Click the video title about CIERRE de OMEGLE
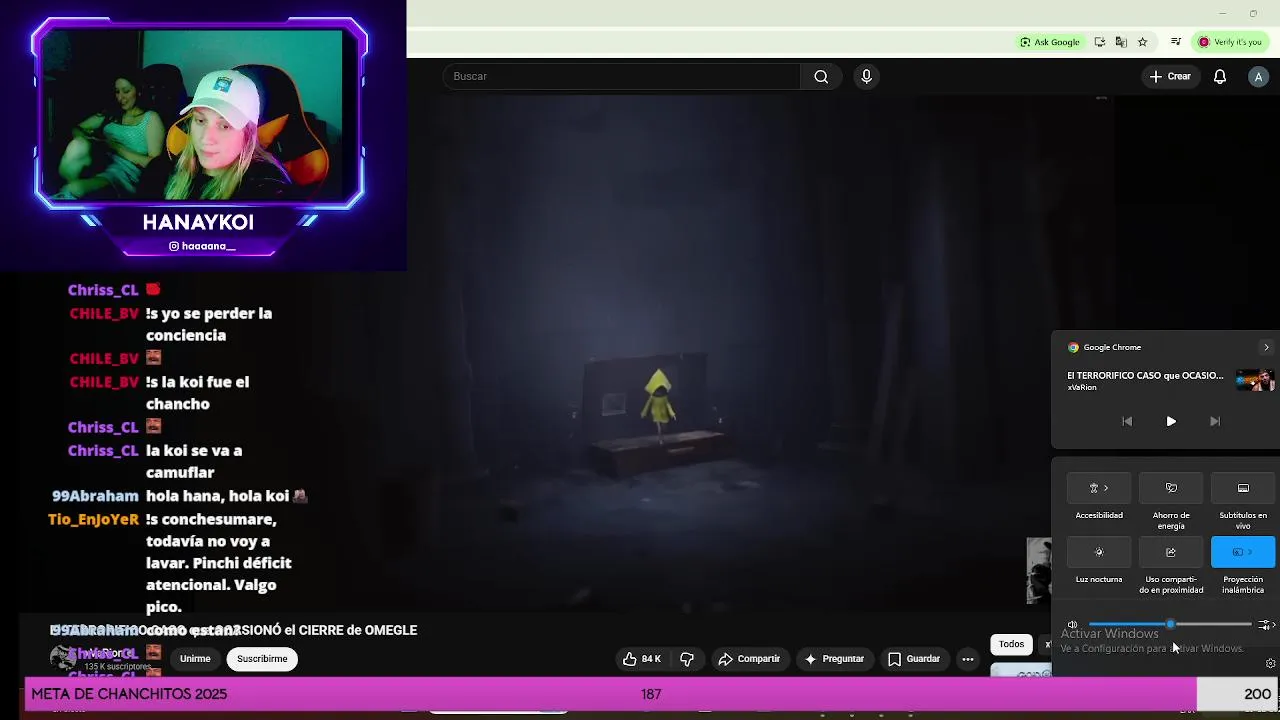 pos(233,630)
